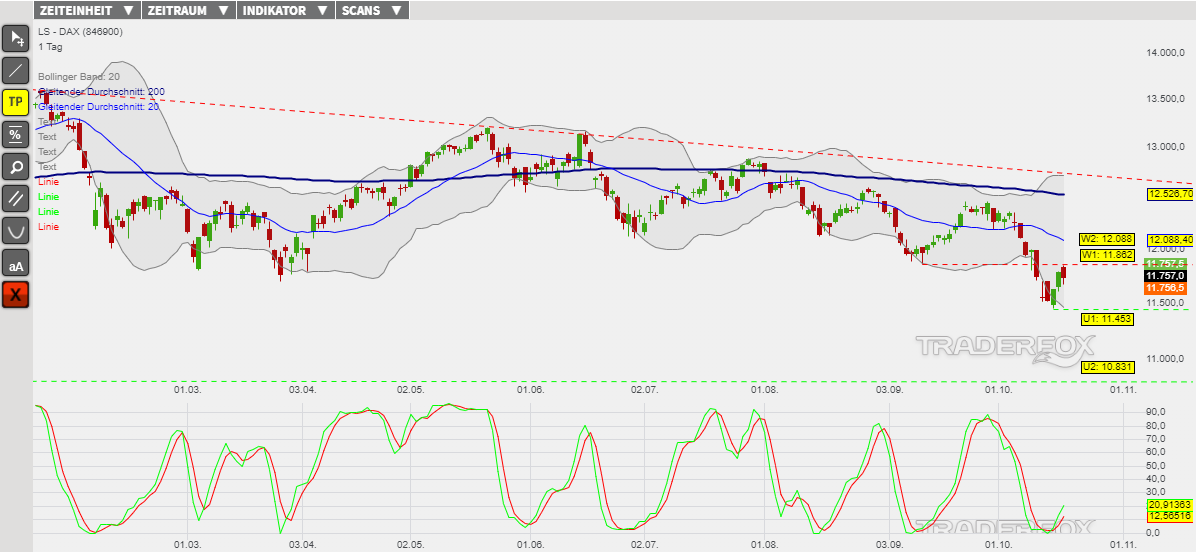Screen dimensions: 1196x552
Task: Click the 90,0 oscillator axis label
Action: (1156, 412)
